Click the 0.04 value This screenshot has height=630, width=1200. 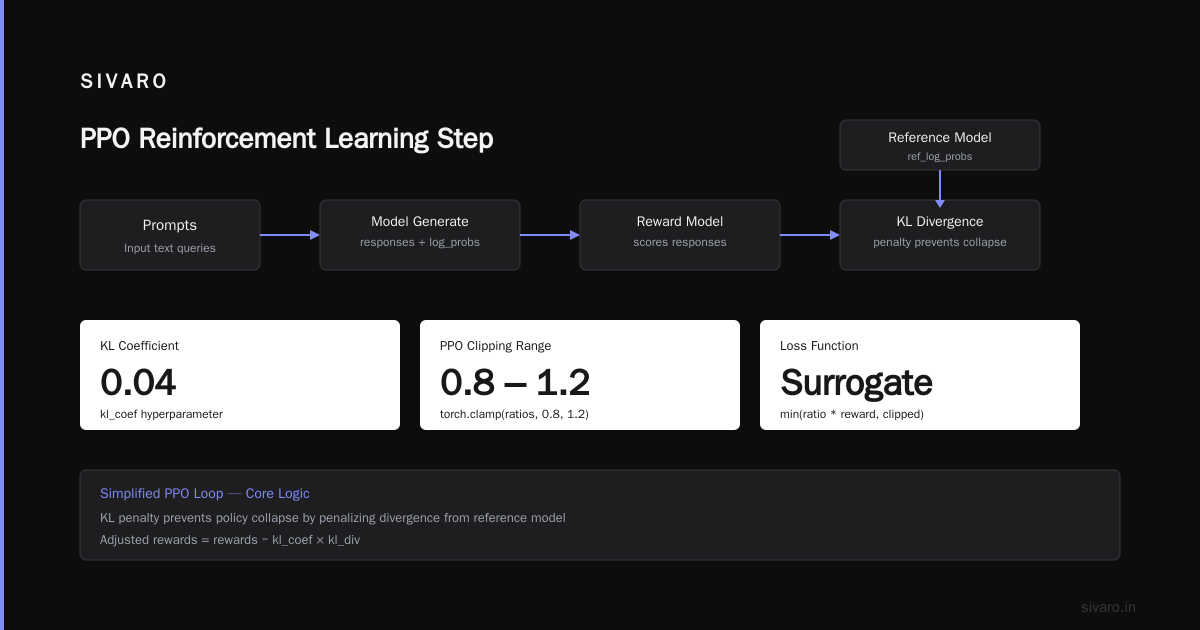[x=138, y=382]
